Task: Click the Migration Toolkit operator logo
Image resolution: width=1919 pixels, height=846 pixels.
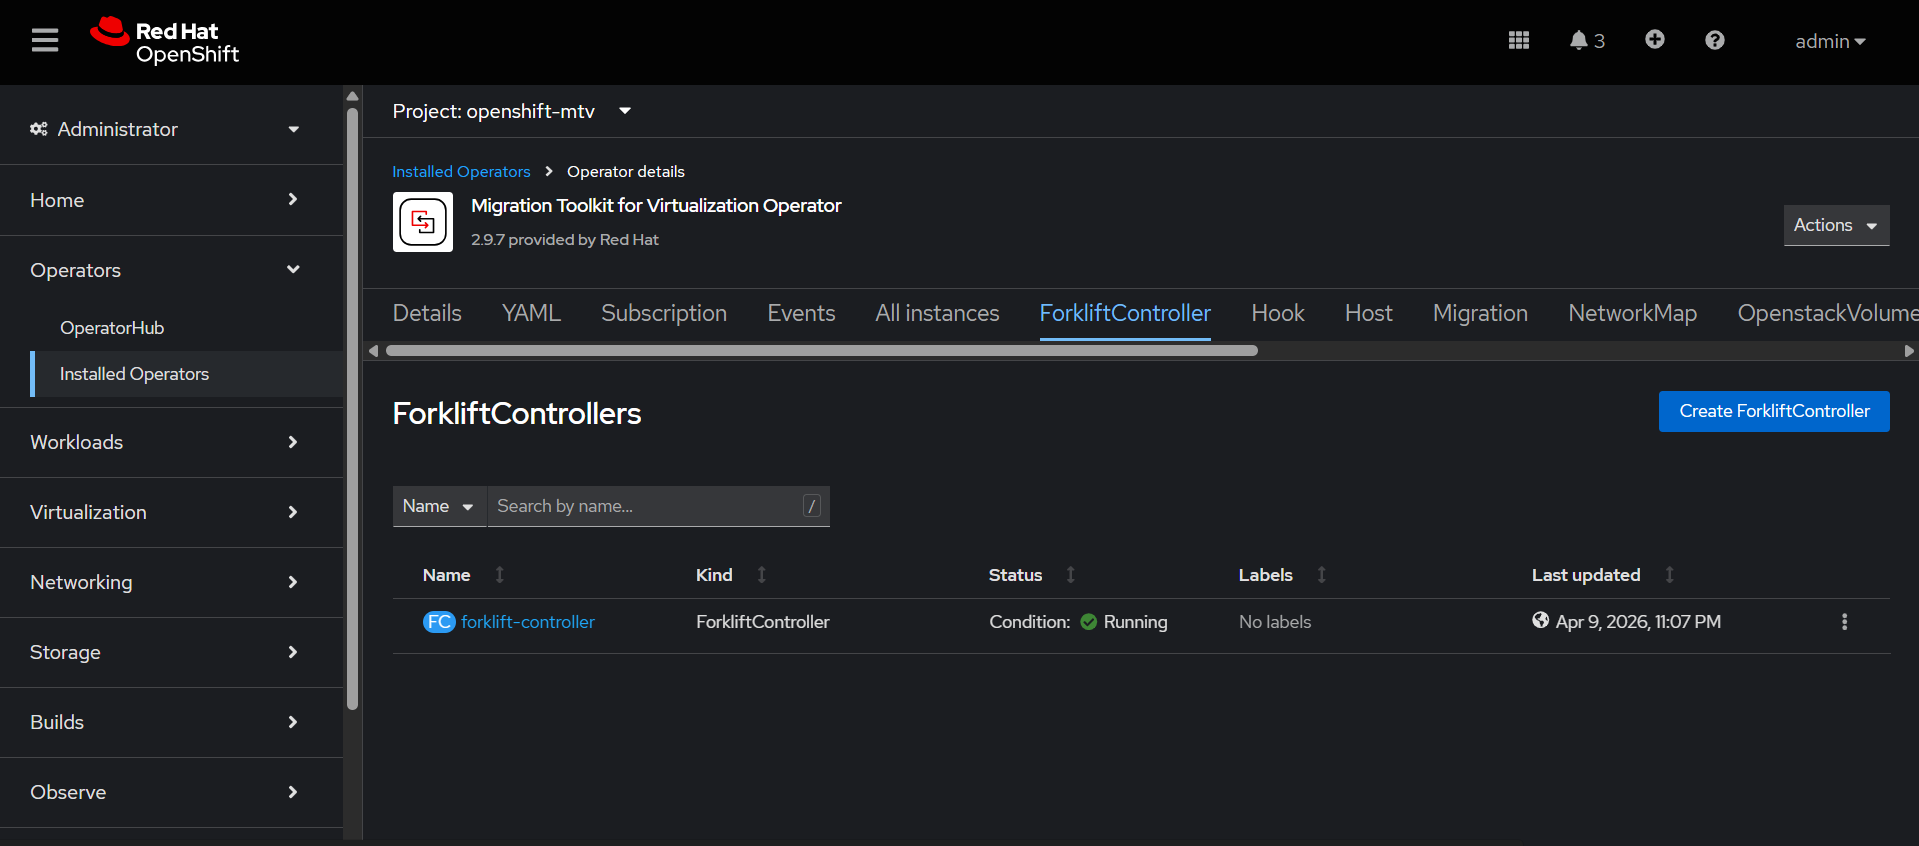Action: 423,223
